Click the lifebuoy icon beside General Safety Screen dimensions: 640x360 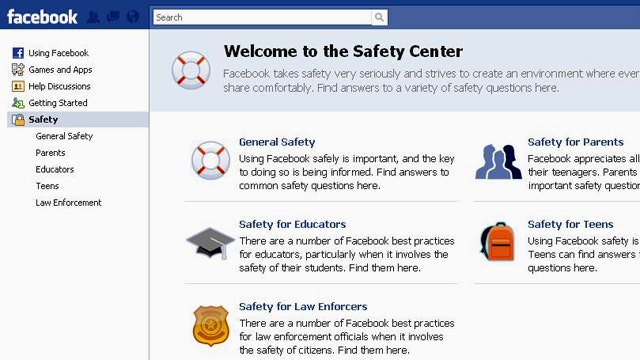click(211, 160)
